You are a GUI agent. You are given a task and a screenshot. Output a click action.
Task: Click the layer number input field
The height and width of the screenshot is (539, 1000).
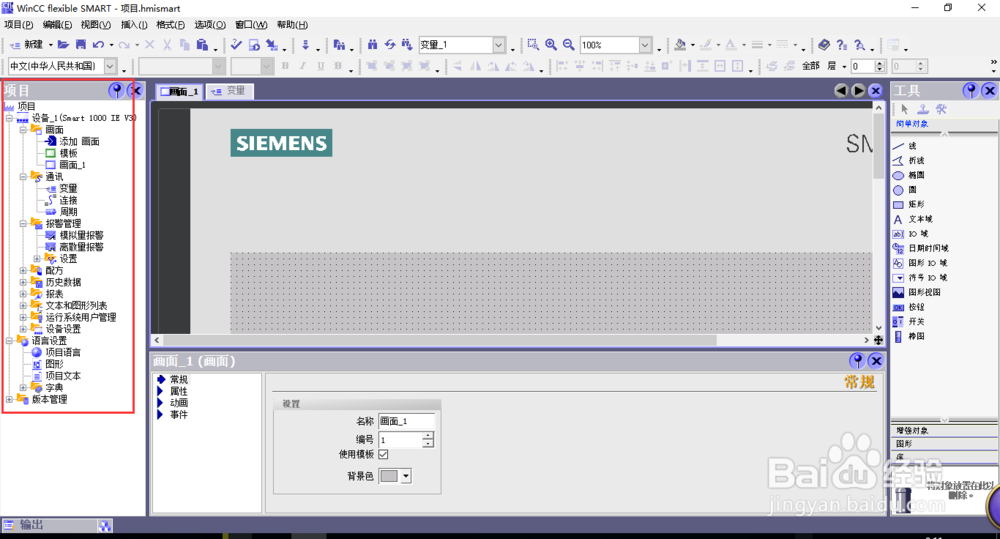[862, 66]
